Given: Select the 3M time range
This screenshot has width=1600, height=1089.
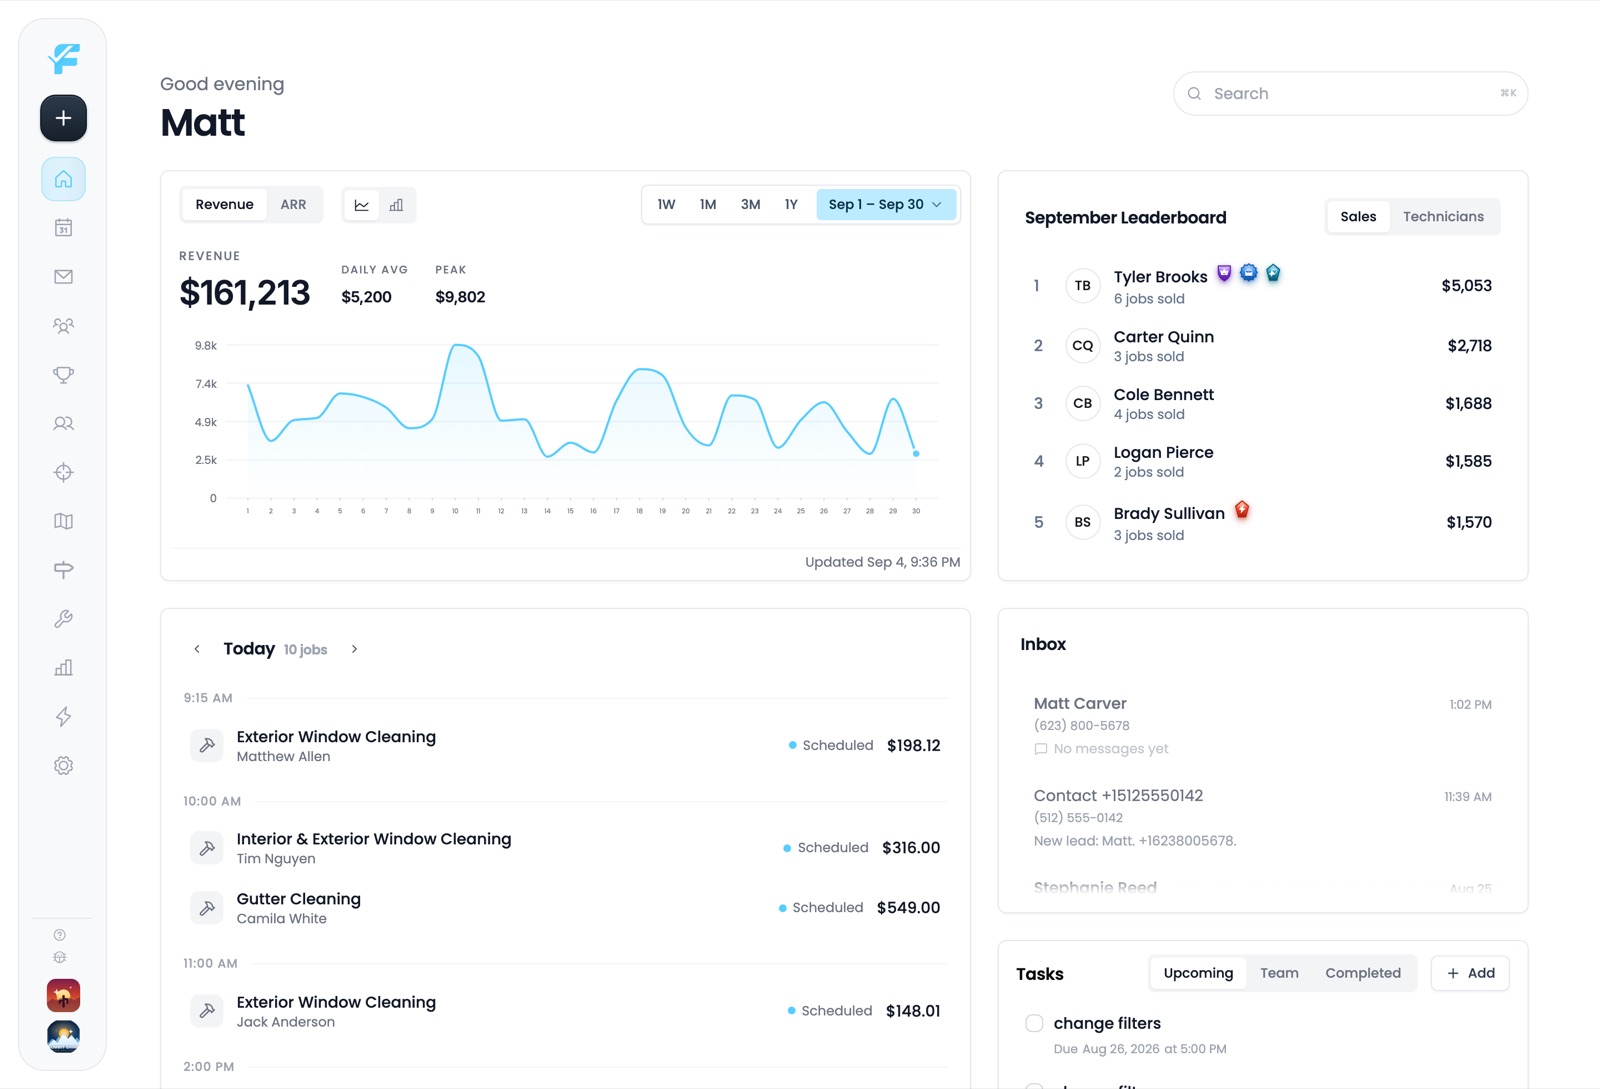Looking at the screenshot, I should (750, 205).
